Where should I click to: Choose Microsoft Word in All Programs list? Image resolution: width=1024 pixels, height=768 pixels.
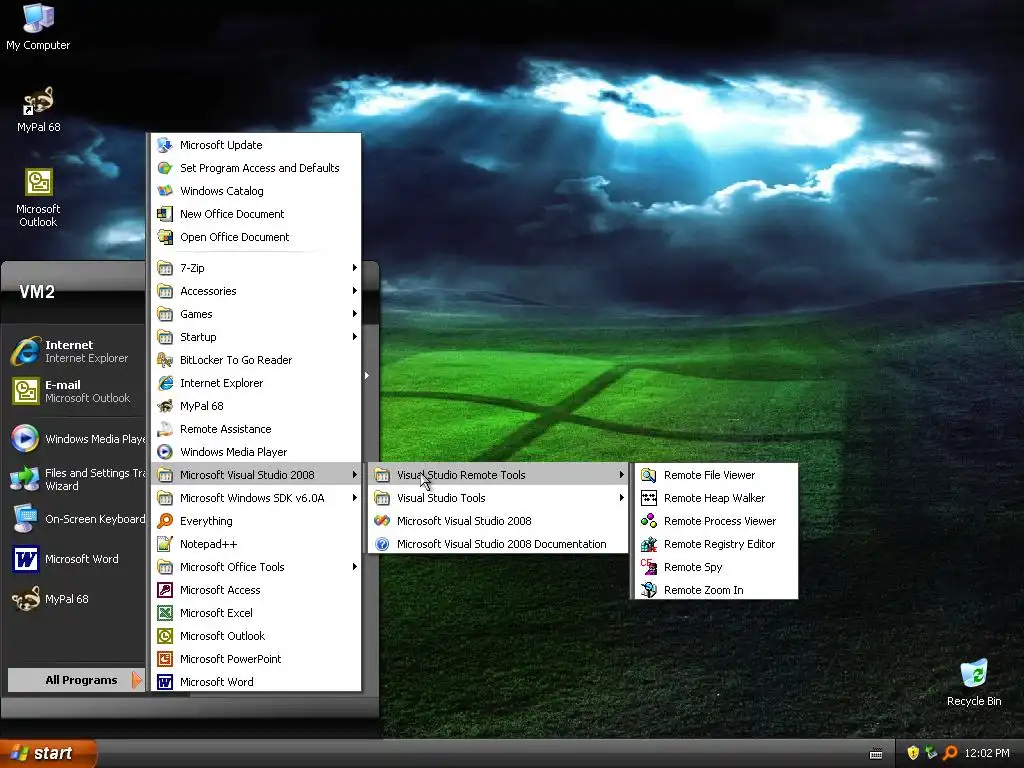[256, 682]
